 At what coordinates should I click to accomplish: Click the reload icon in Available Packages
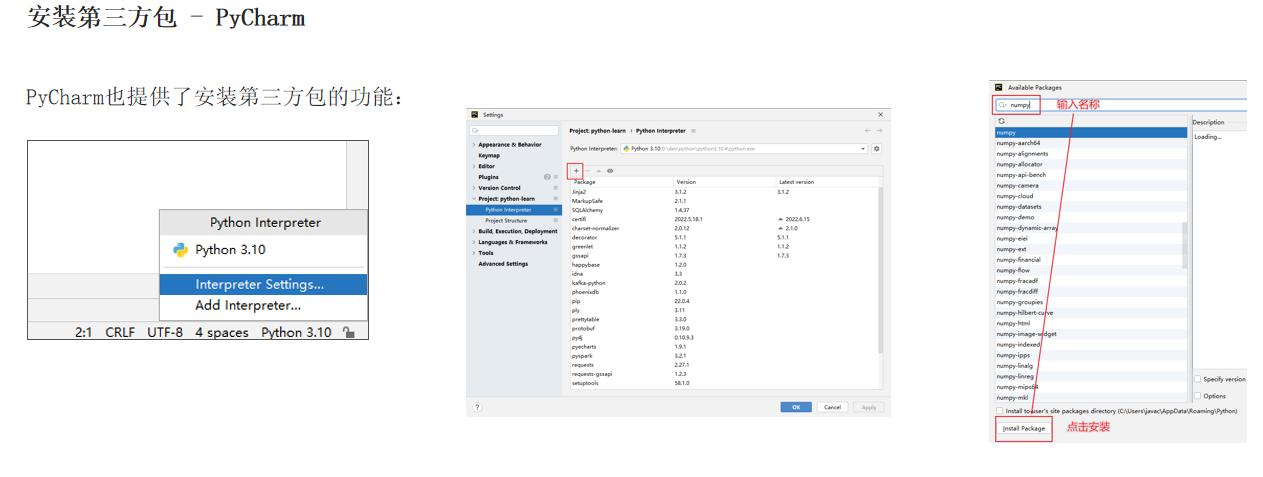(1001, 121)
